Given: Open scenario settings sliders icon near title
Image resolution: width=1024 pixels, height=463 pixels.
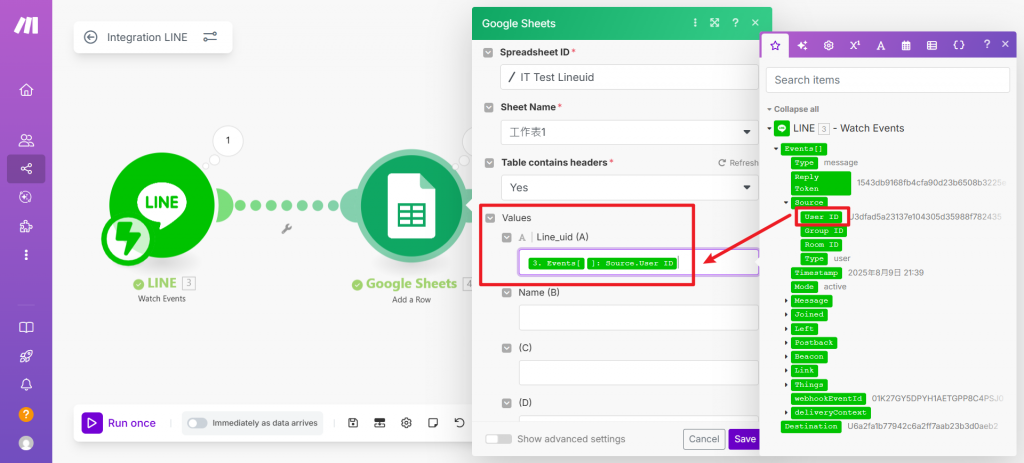Looking at the screenshot, I should click(x=210, y=37).
